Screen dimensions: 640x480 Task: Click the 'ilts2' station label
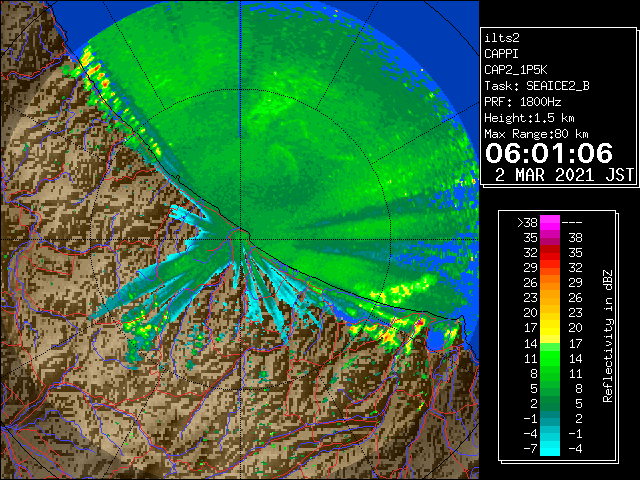(x=502, y=38)
